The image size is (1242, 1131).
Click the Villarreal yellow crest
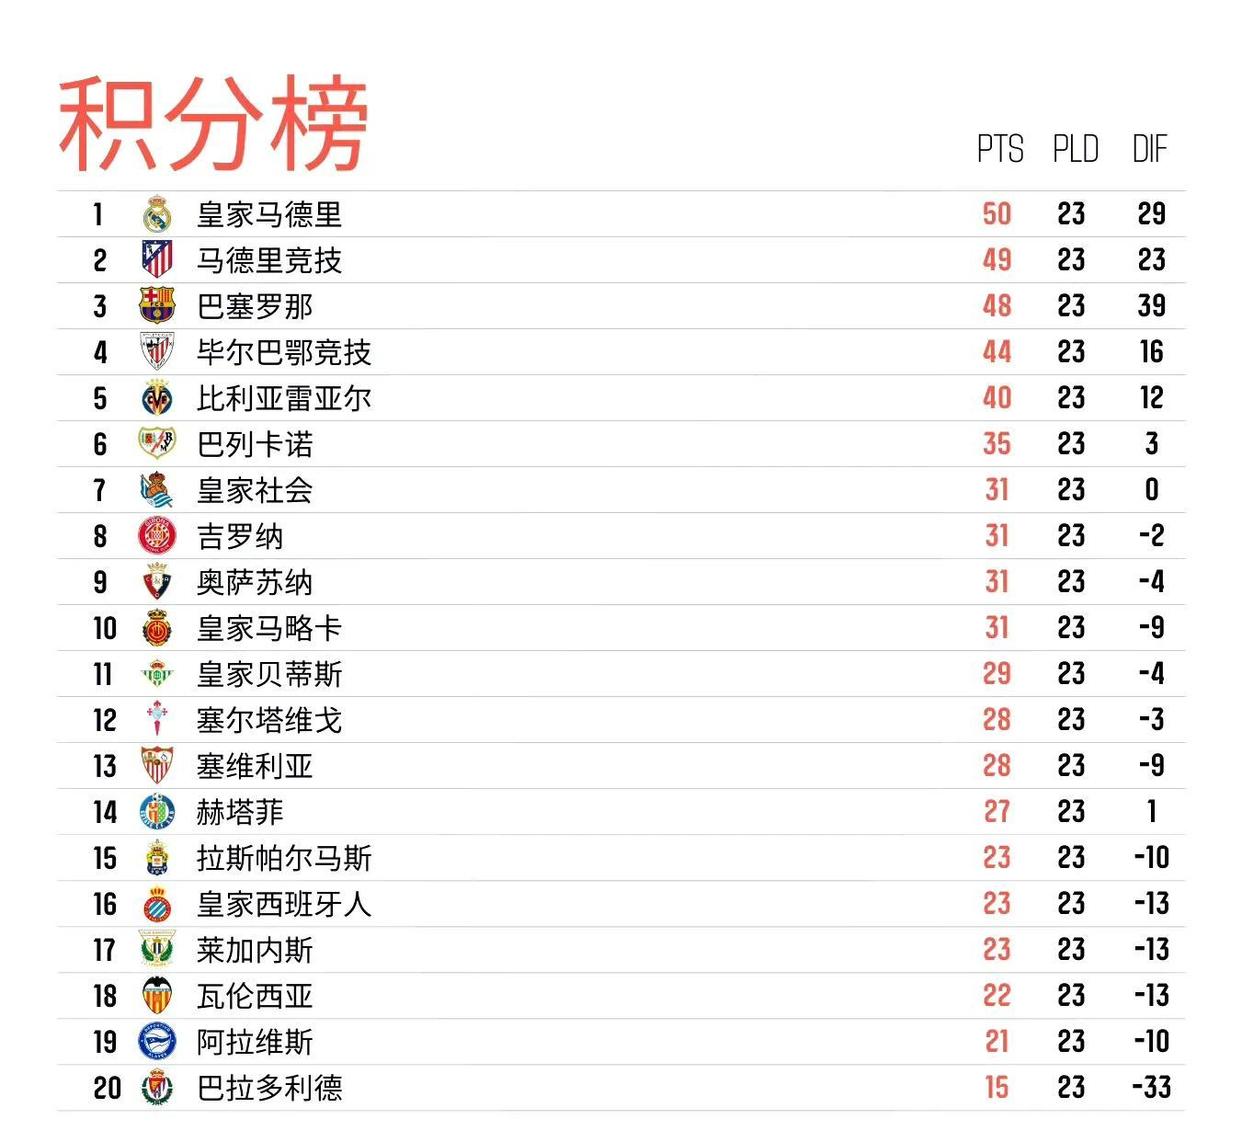coord(157,398)
